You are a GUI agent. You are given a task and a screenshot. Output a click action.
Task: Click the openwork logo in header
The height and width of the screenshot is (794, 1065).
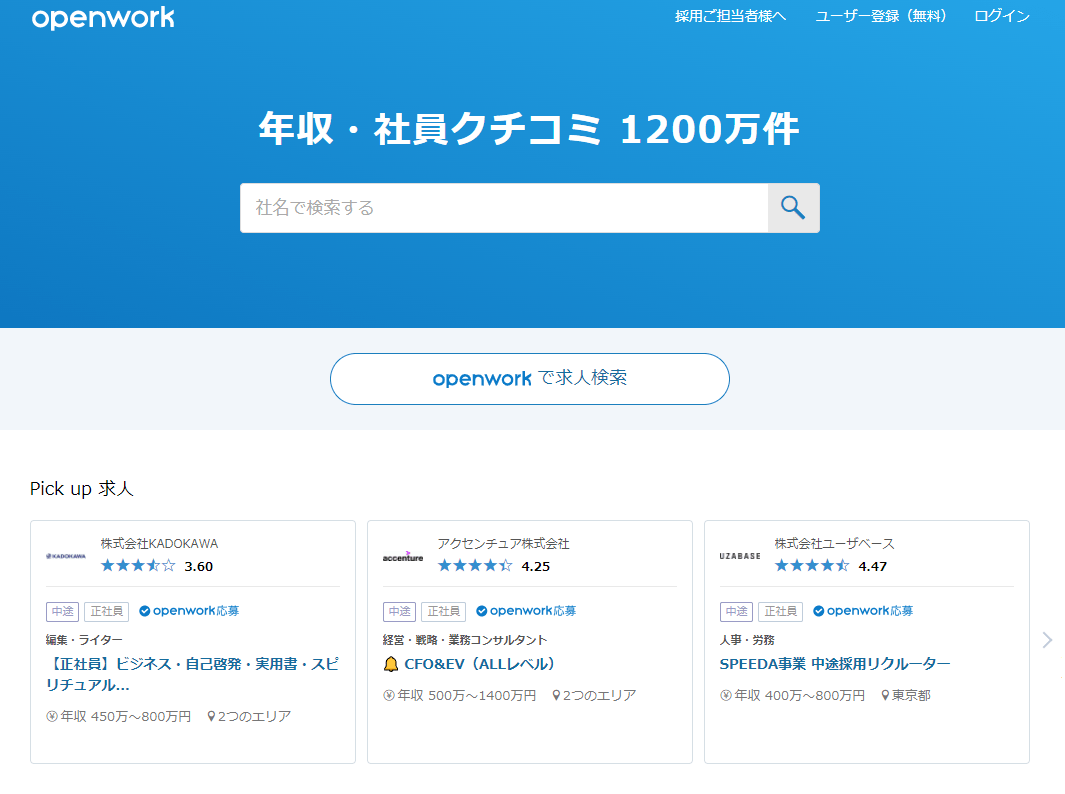click(103, 17)
